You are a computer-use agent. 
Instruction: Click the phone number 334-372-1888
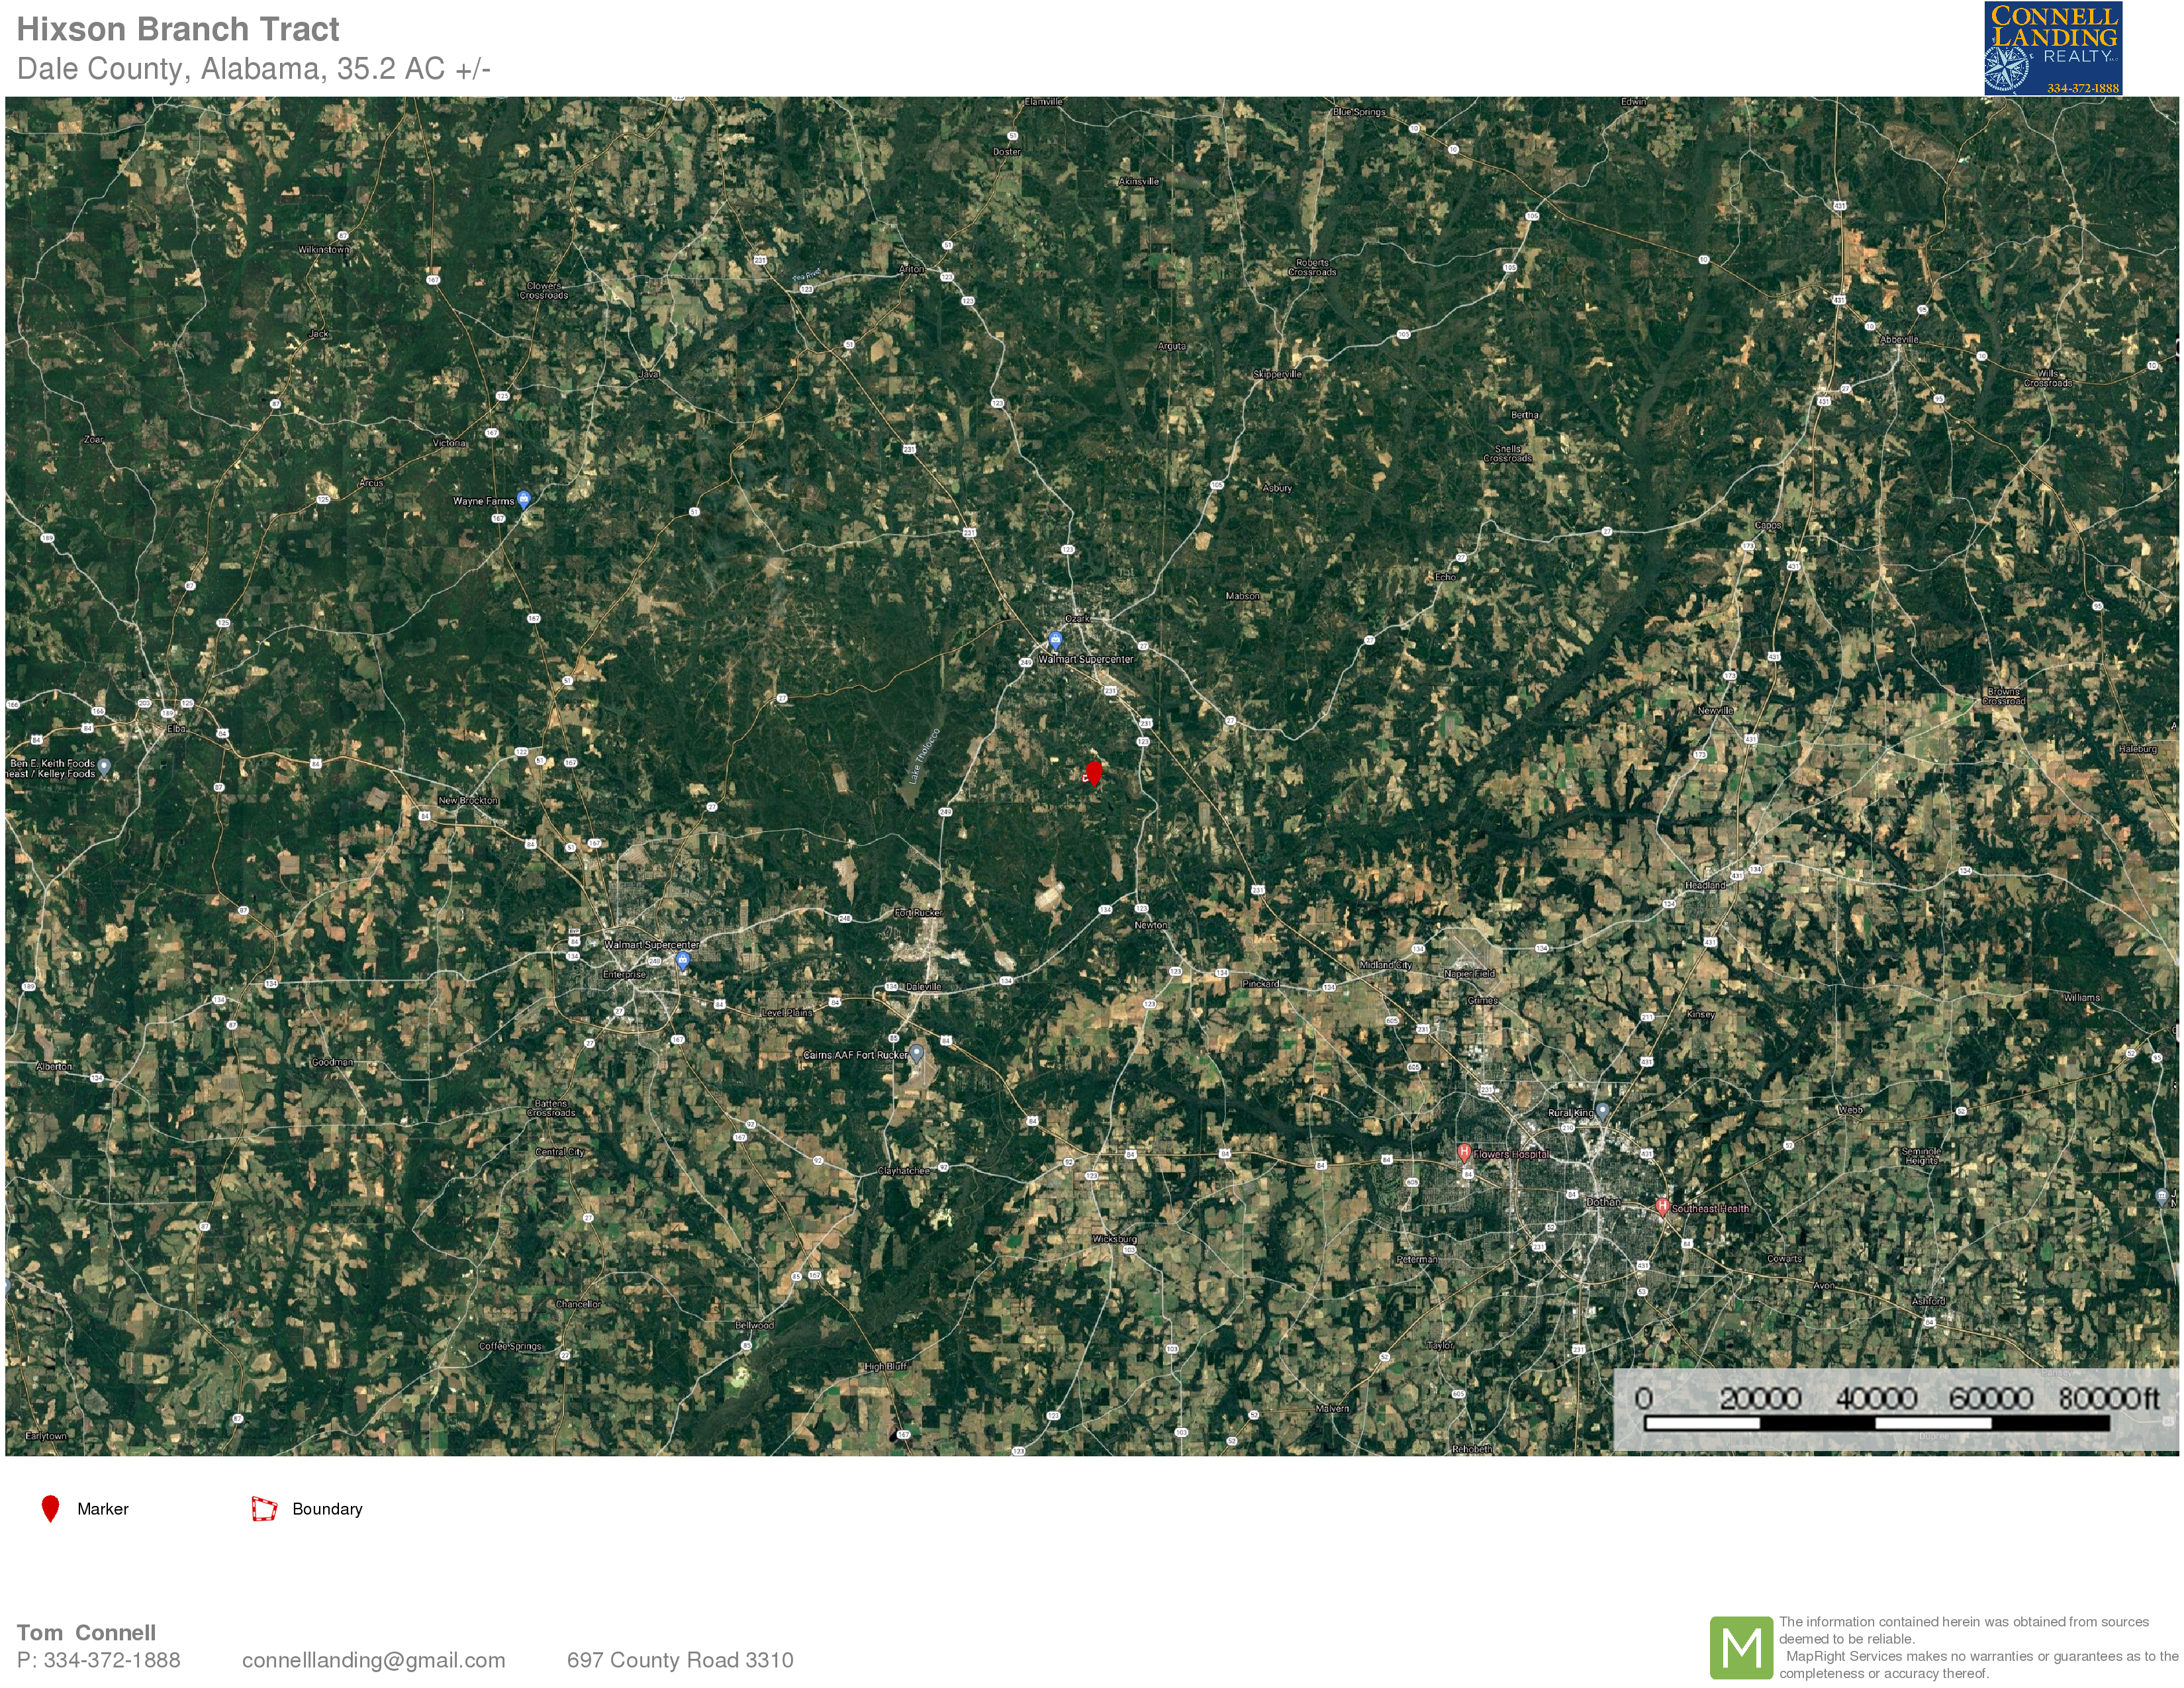click(x=112, y=1660)
